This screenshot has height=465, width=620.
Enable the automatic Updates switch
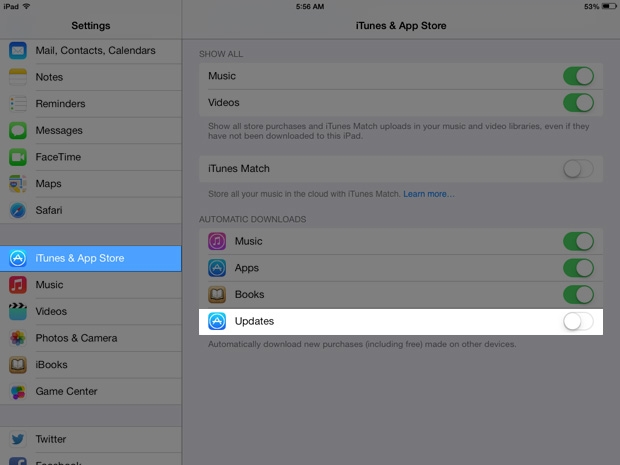point(578,321)
